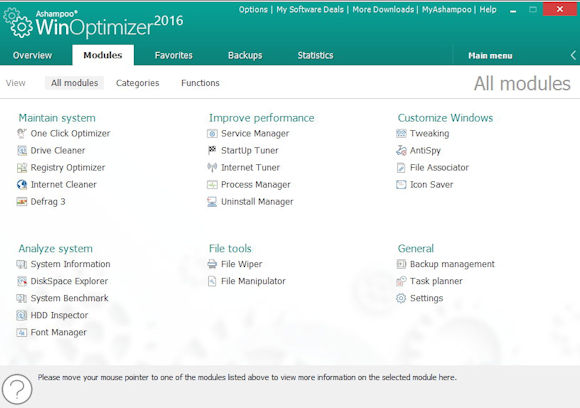
Task: Click the Defrag 3 icon
Action: coord(22,202)
